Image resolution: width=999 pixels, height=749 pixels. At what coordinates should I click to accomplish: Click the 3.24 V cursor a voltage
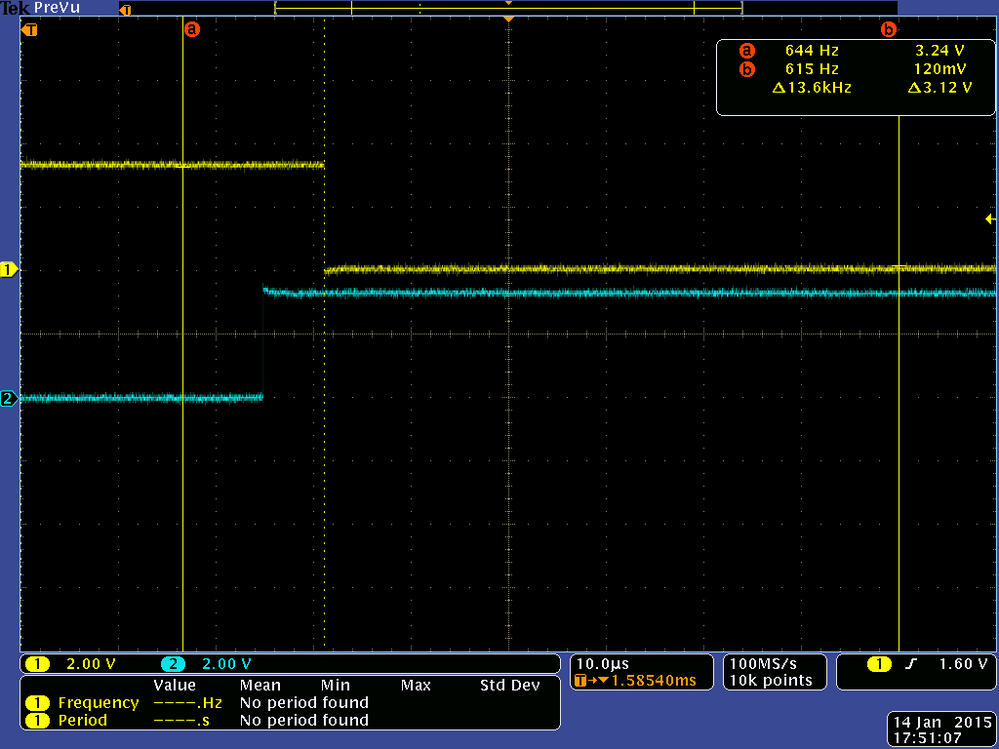pyautogui.click(x=940, y=50)
